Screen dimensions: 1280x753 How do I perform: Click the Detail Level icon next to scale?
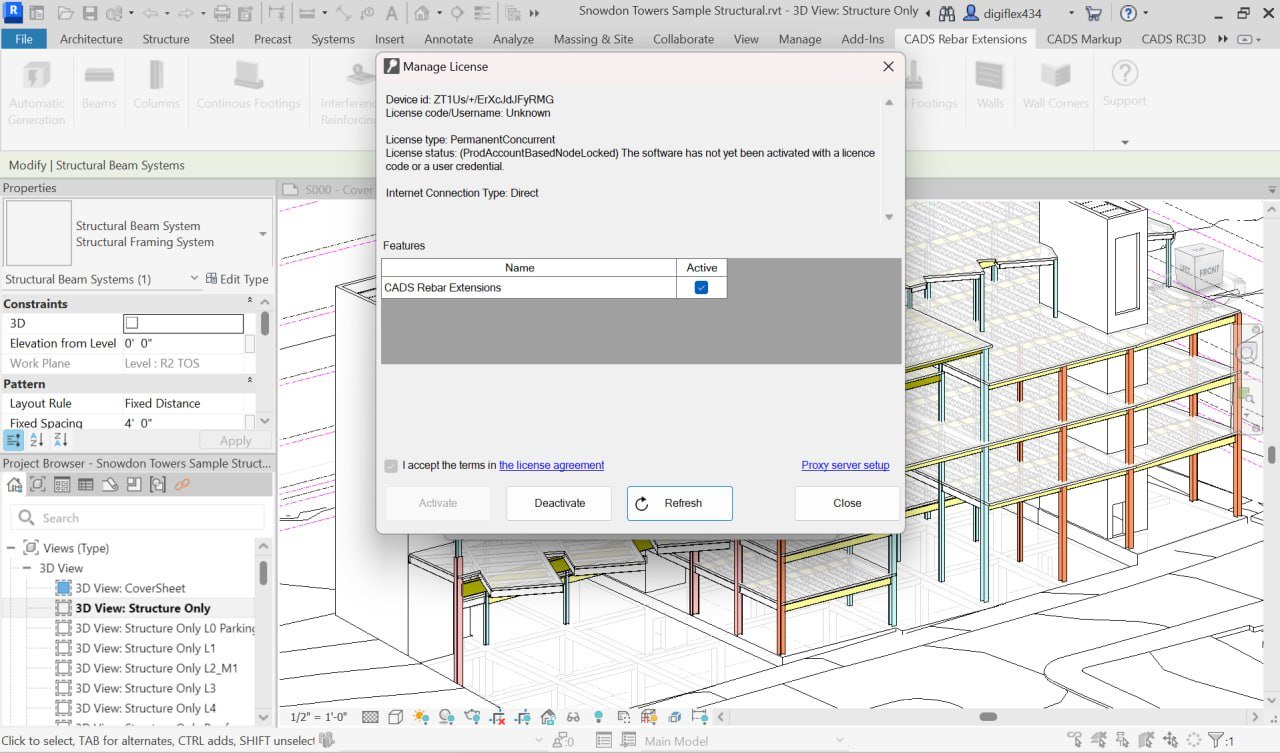pyautogui.click(x=370, y=717)
